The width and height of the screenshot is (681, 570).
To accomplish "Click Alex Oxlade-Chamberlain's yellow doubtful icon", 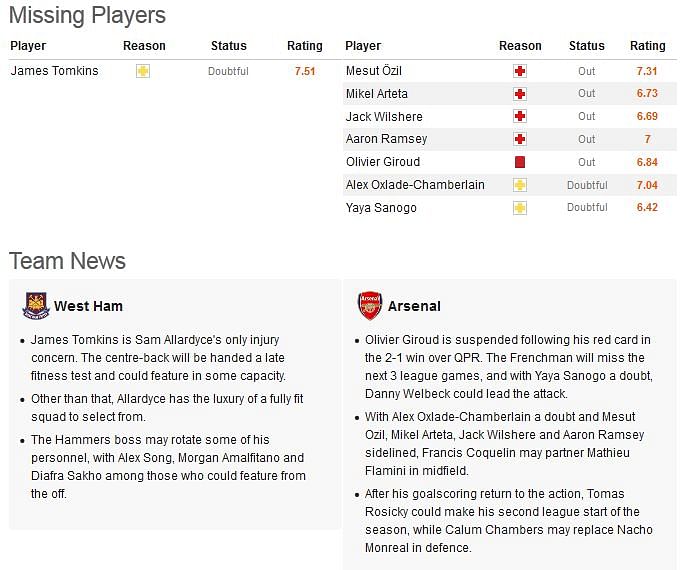I will pos(520,185).
